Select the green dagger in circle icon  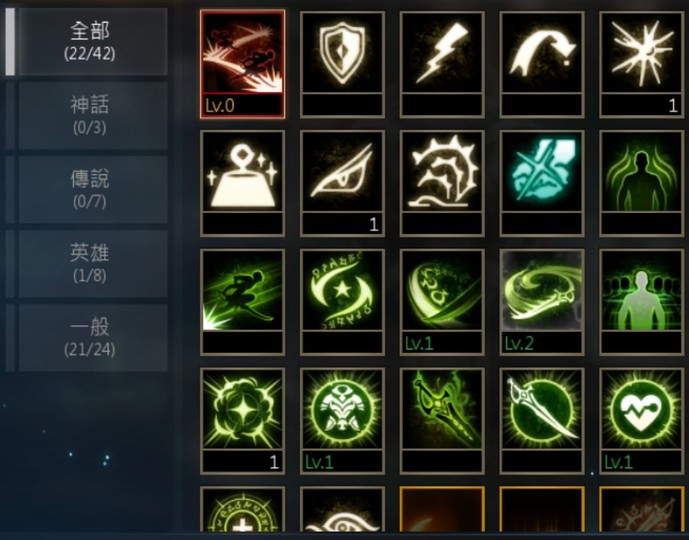(x=542, y=421)
